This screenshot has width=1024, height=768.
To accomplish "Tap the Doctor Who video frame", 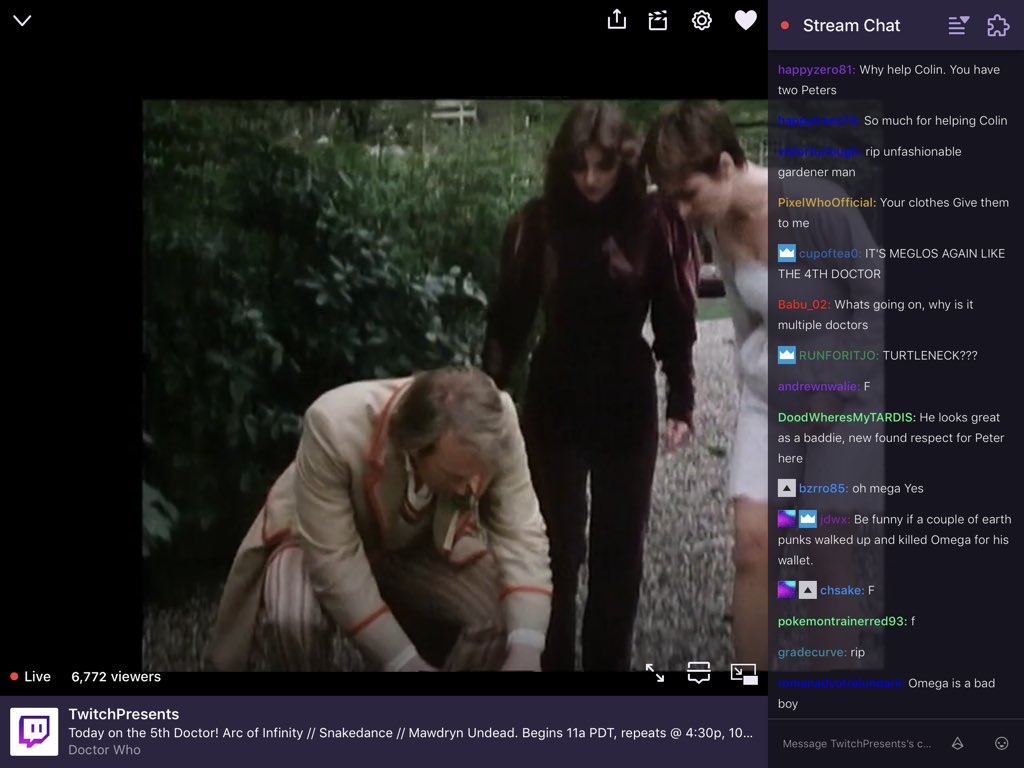I will (455, 385).
